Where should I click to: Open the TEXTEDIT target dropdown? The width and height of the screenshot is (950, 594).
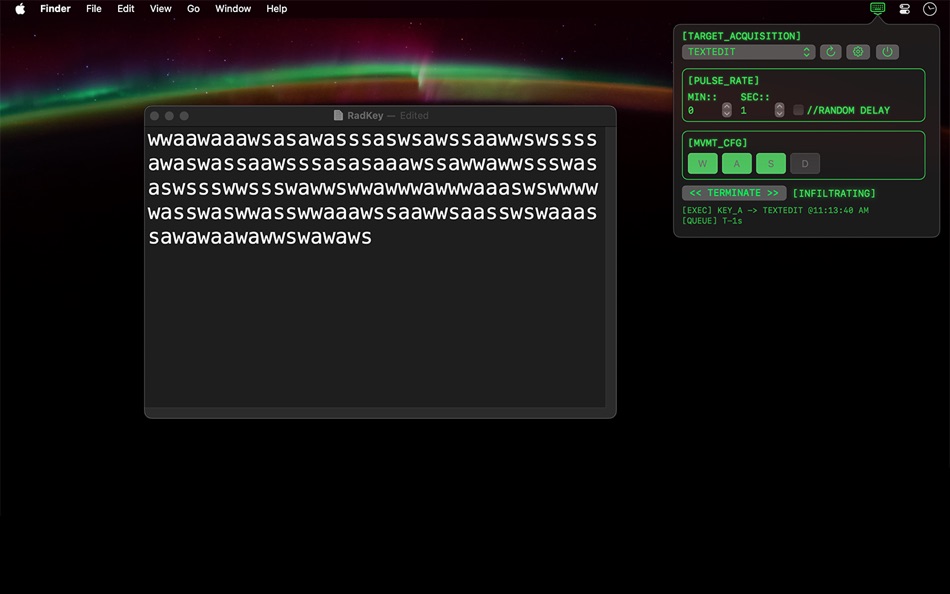(x=748, y=52)
